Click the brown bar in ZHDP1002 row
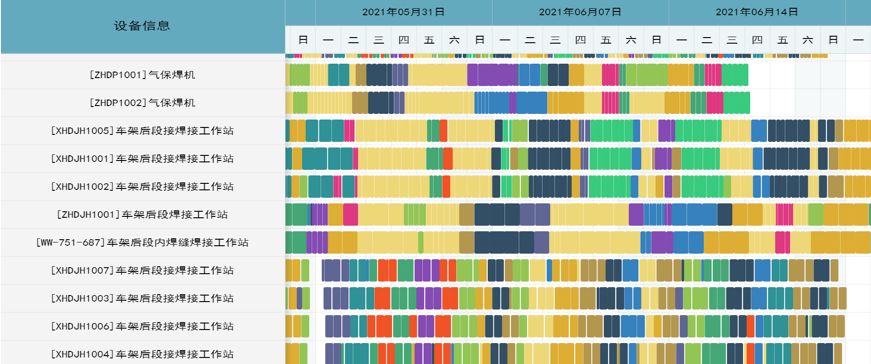The width and height of the screenshot is (871, 364). point(360,103)
